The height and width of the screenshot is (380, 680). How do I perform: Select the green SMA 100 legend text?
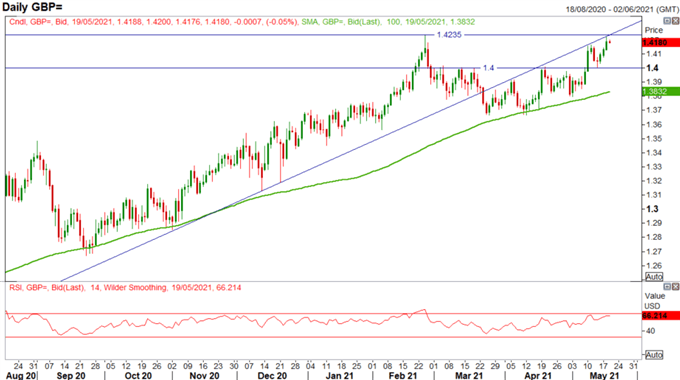(x=388, y=22)
